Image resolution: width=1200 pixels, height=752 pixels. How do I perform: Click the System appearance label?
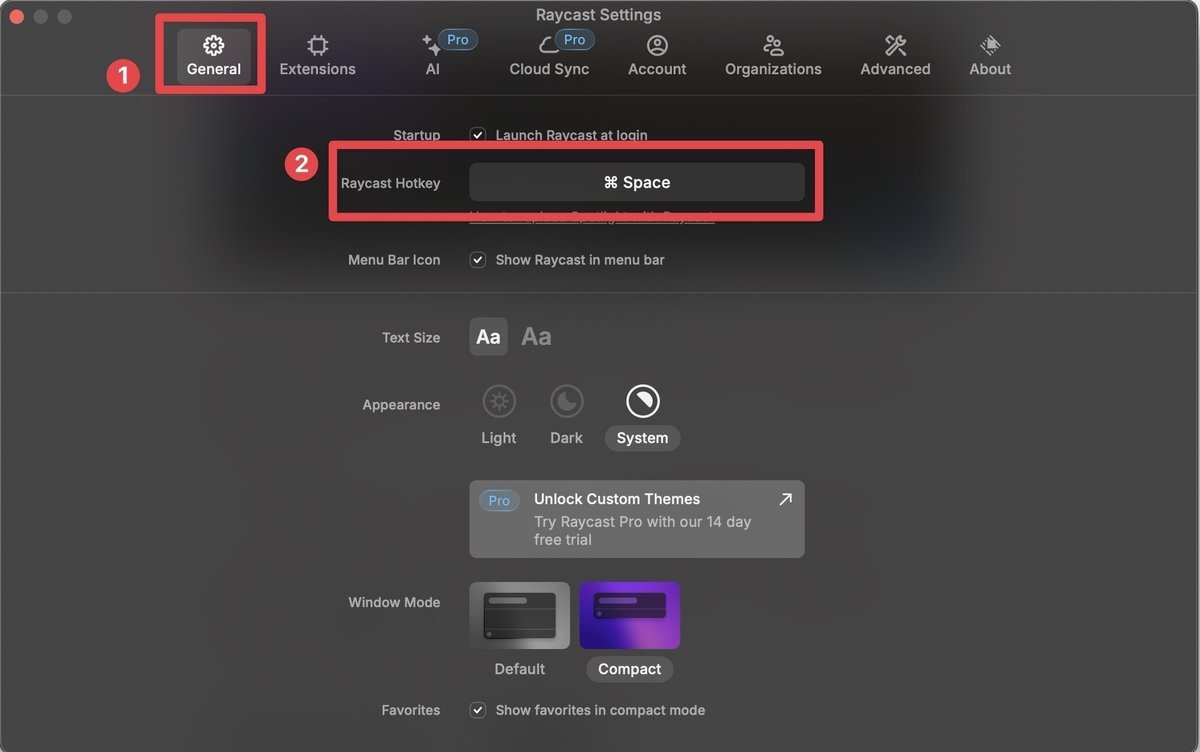[642, 438]
